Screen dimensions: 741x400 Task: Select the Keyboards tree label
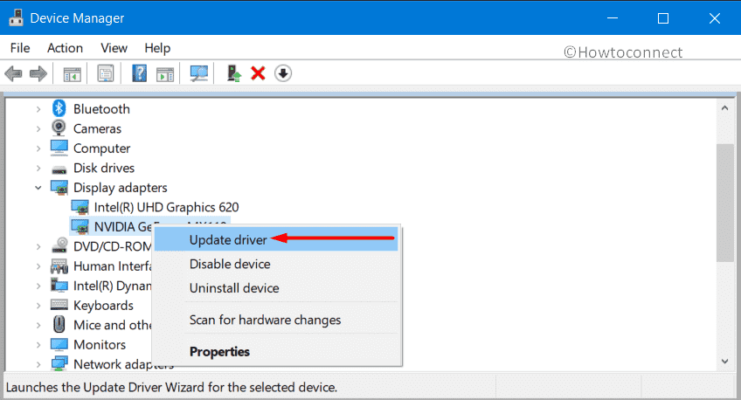103,305
